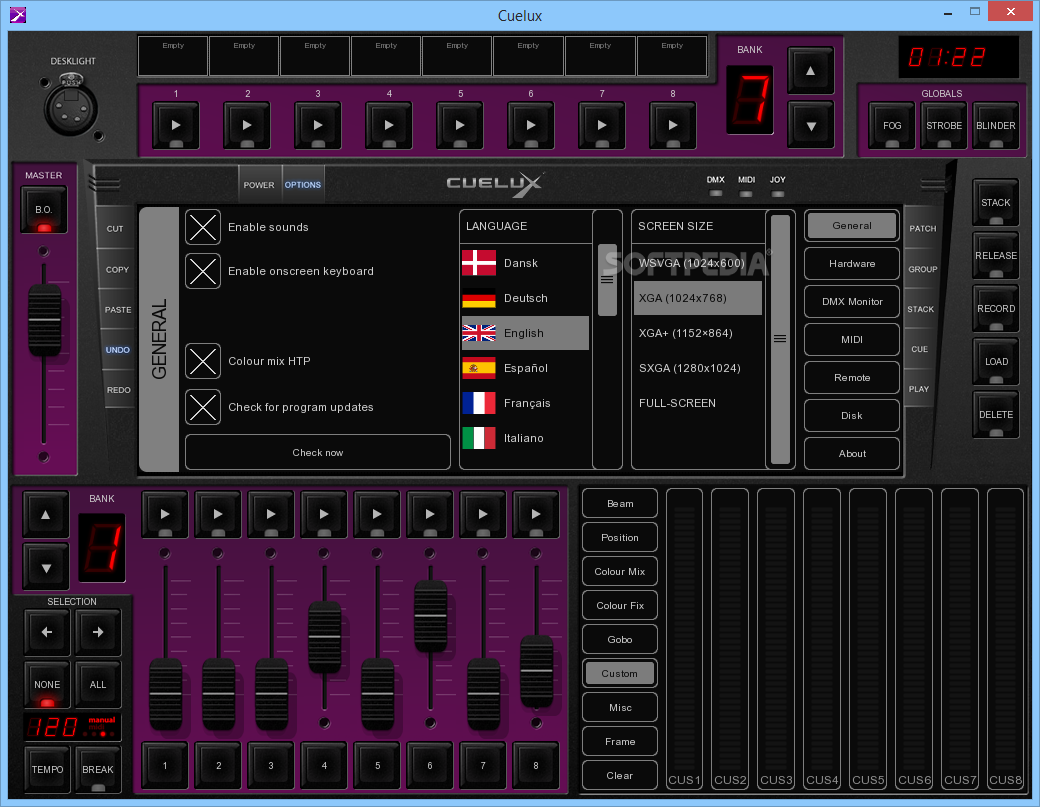
Task: Switch to the POWER tab
Action: point(259,185)
